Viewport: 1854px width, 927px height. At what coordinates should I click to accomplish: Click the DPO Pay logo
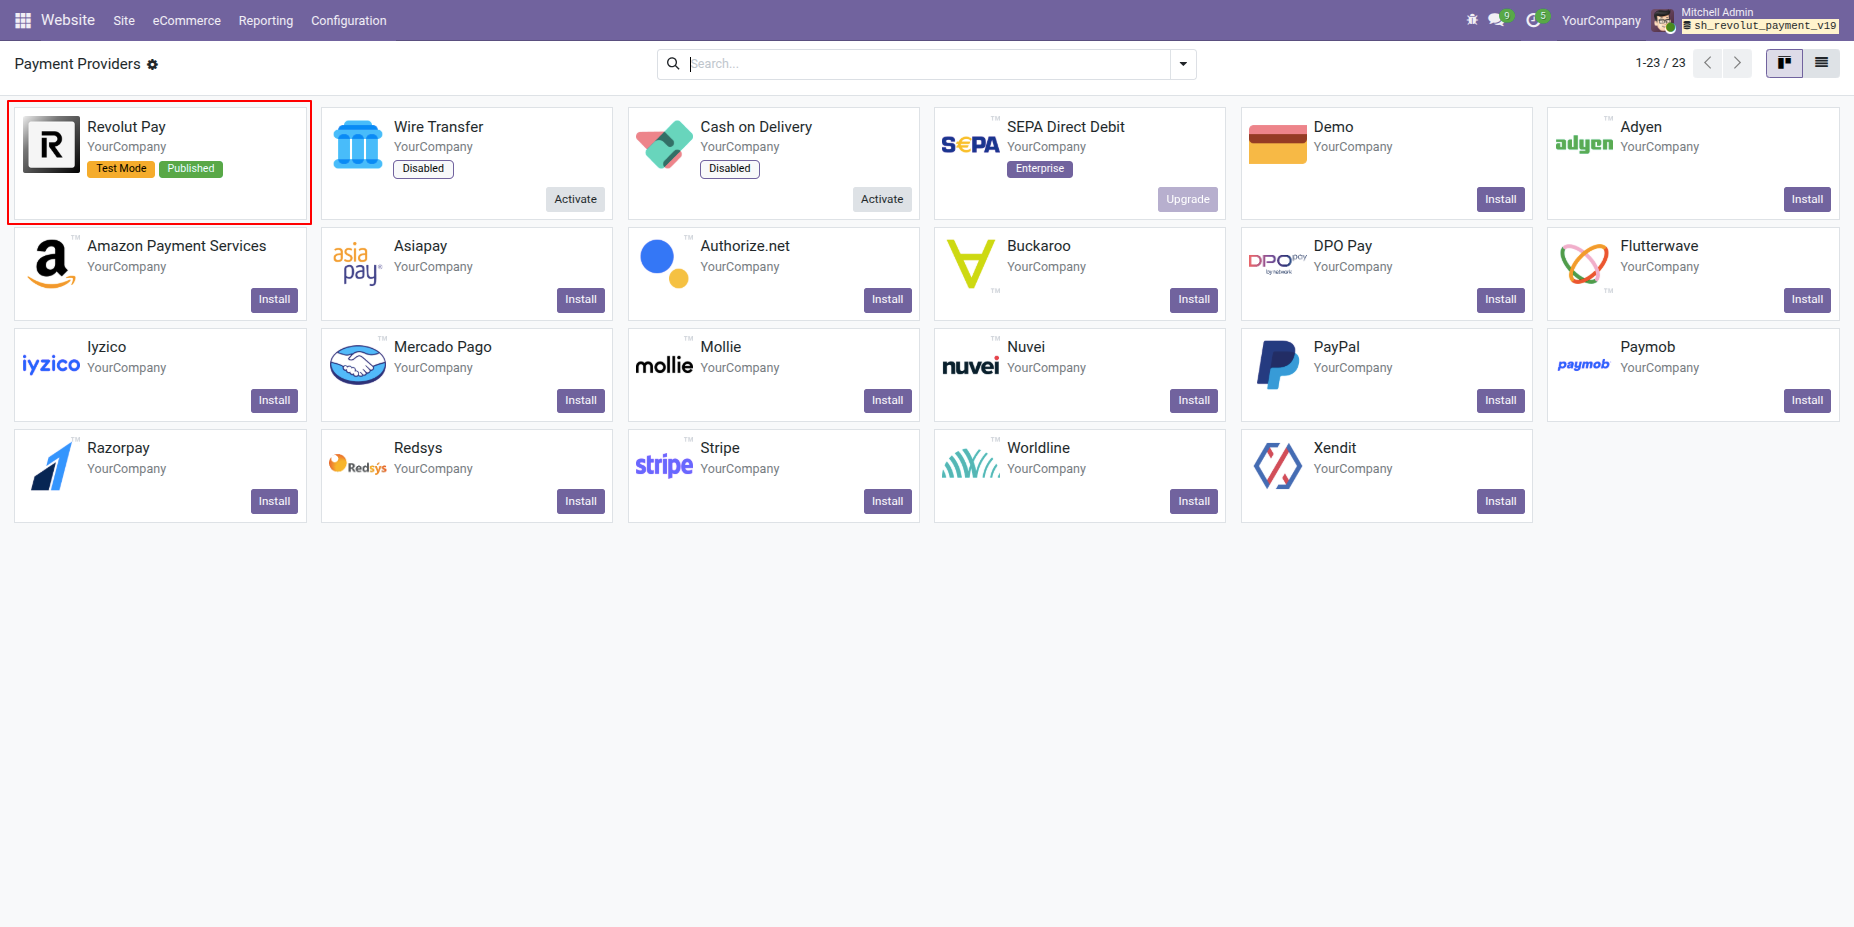click(1278, 263)
